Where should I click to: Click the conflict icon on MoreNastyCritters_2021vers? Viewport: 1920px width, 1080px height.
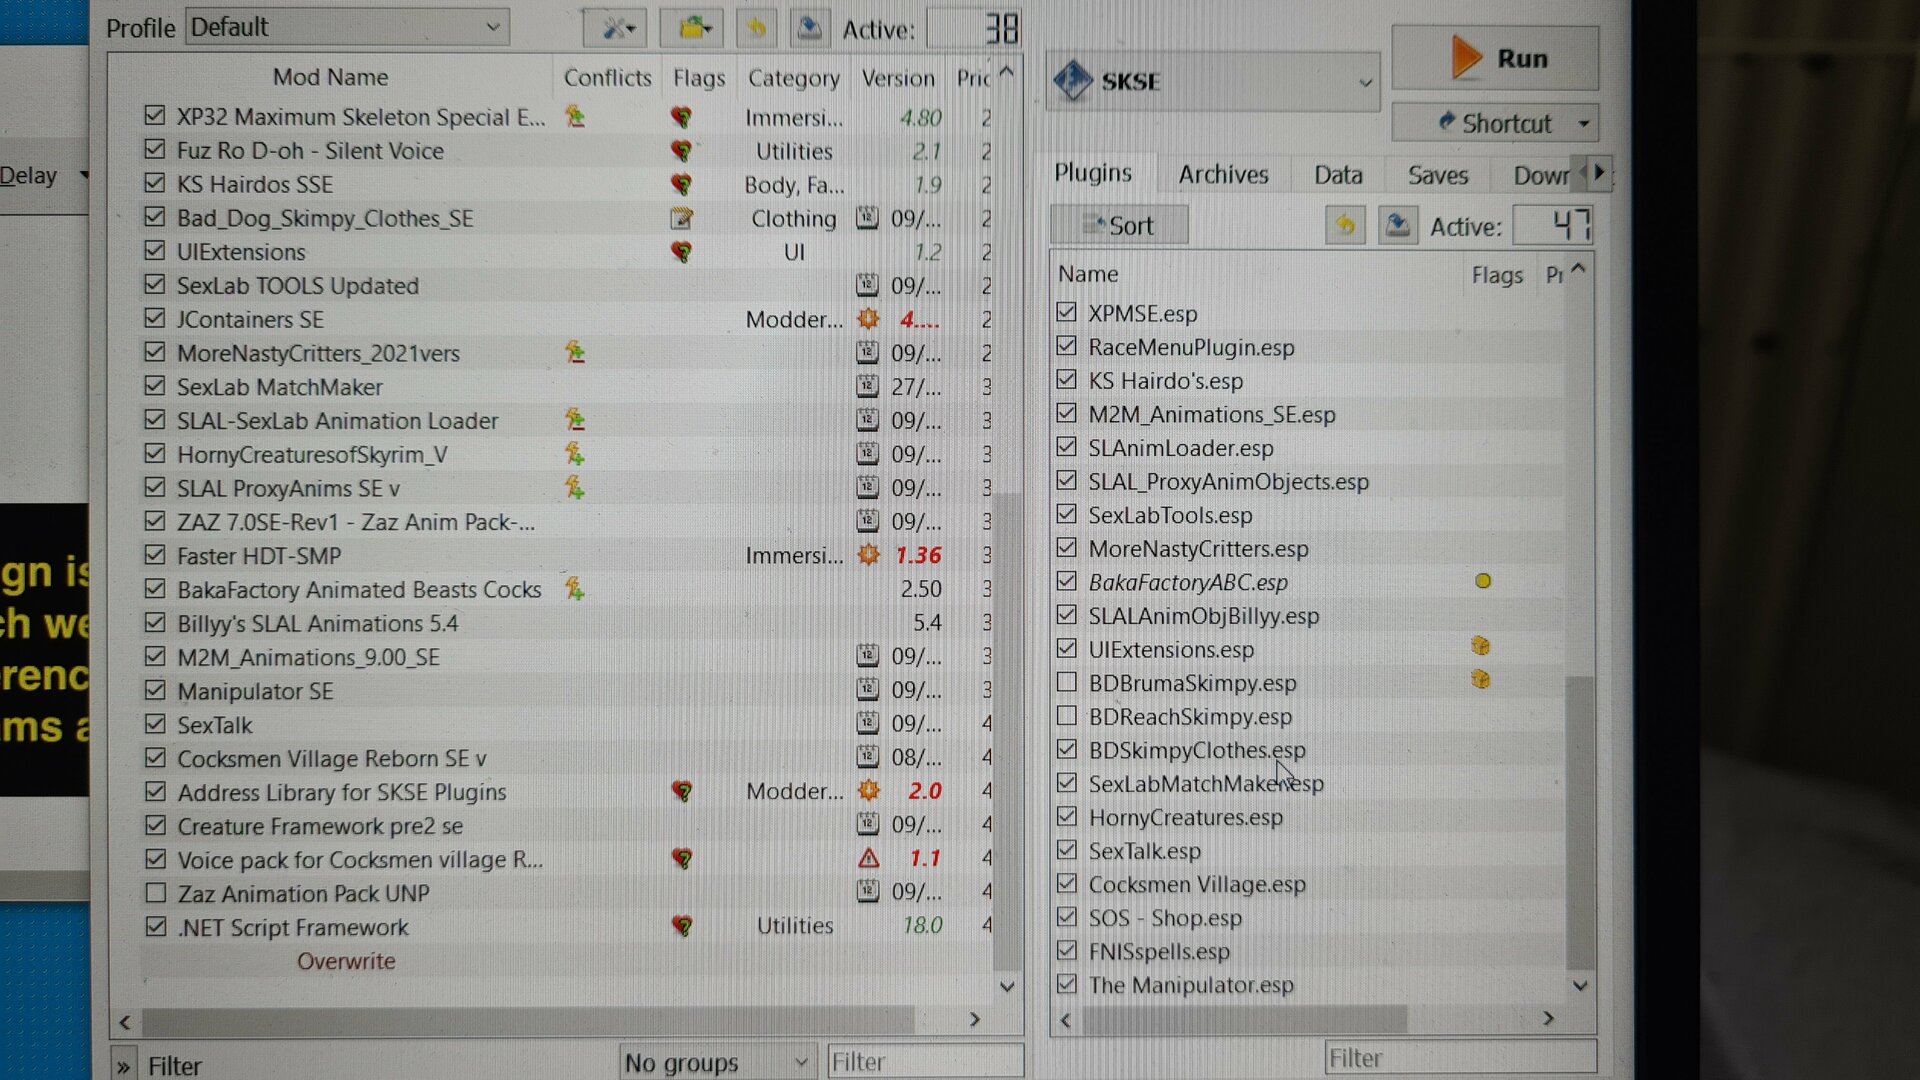click(575, 352)
